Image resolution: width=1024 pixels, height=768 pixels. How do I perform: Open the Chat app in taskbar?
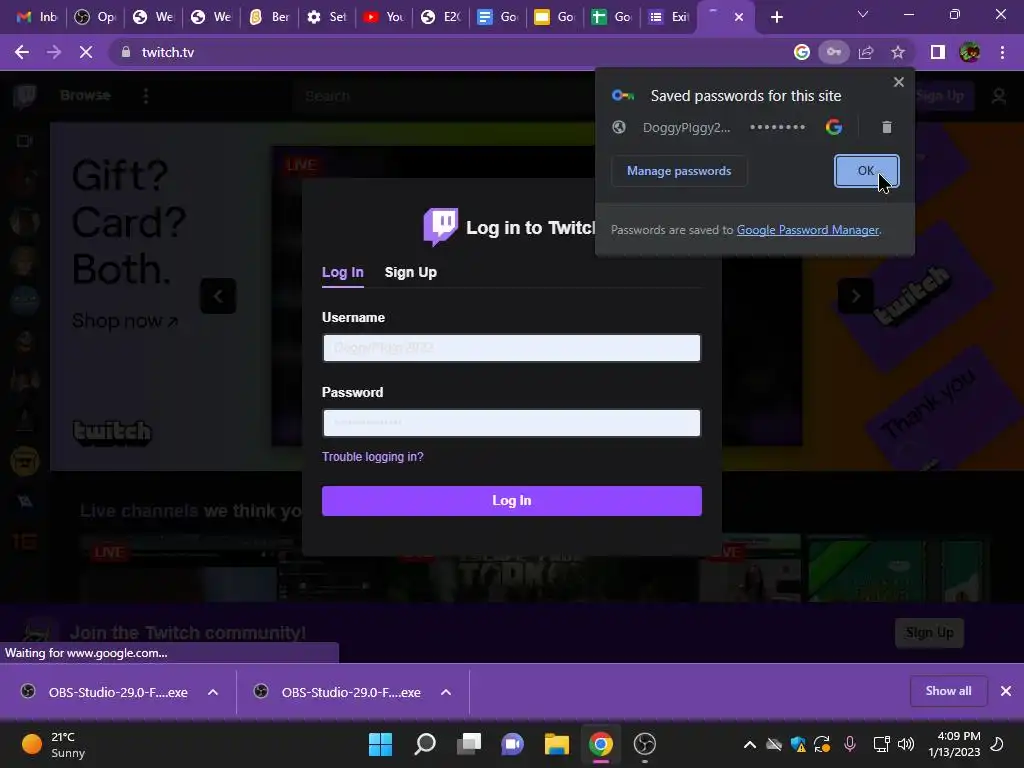click(x=513, y=744)
